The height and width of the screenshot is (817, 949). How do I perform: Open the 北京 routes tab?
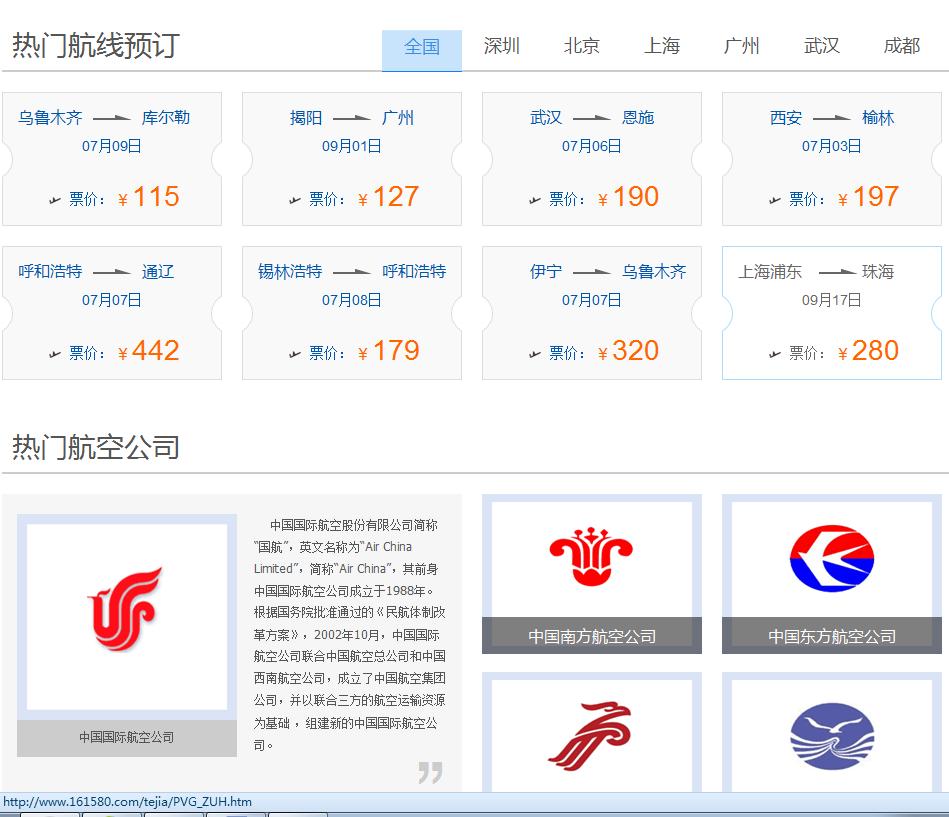(x=582, y=46)
